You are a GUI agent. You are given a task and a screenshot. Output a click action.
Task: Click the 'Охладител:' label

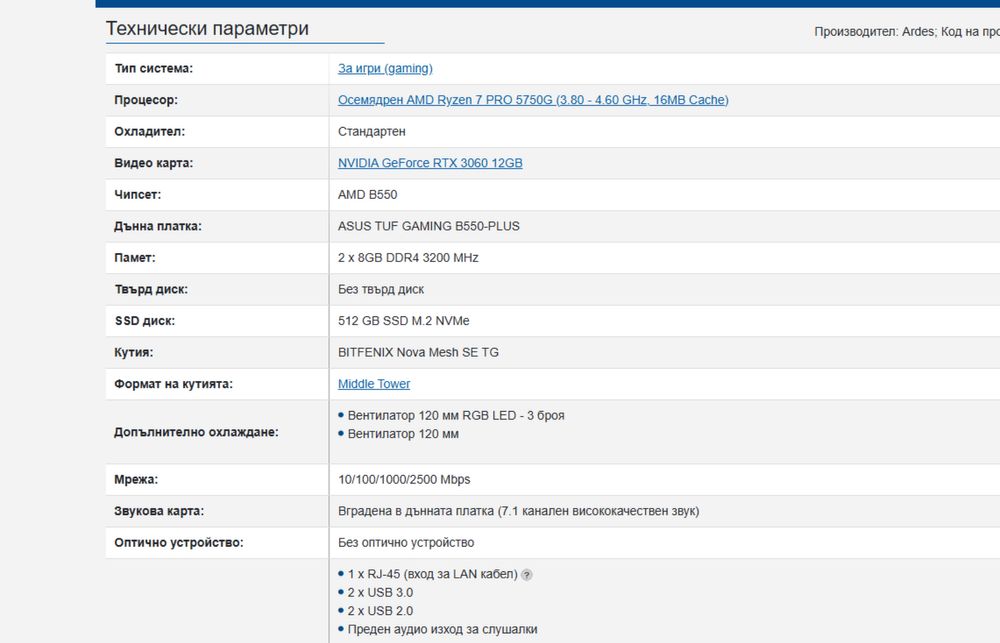(x=150, y=131)
